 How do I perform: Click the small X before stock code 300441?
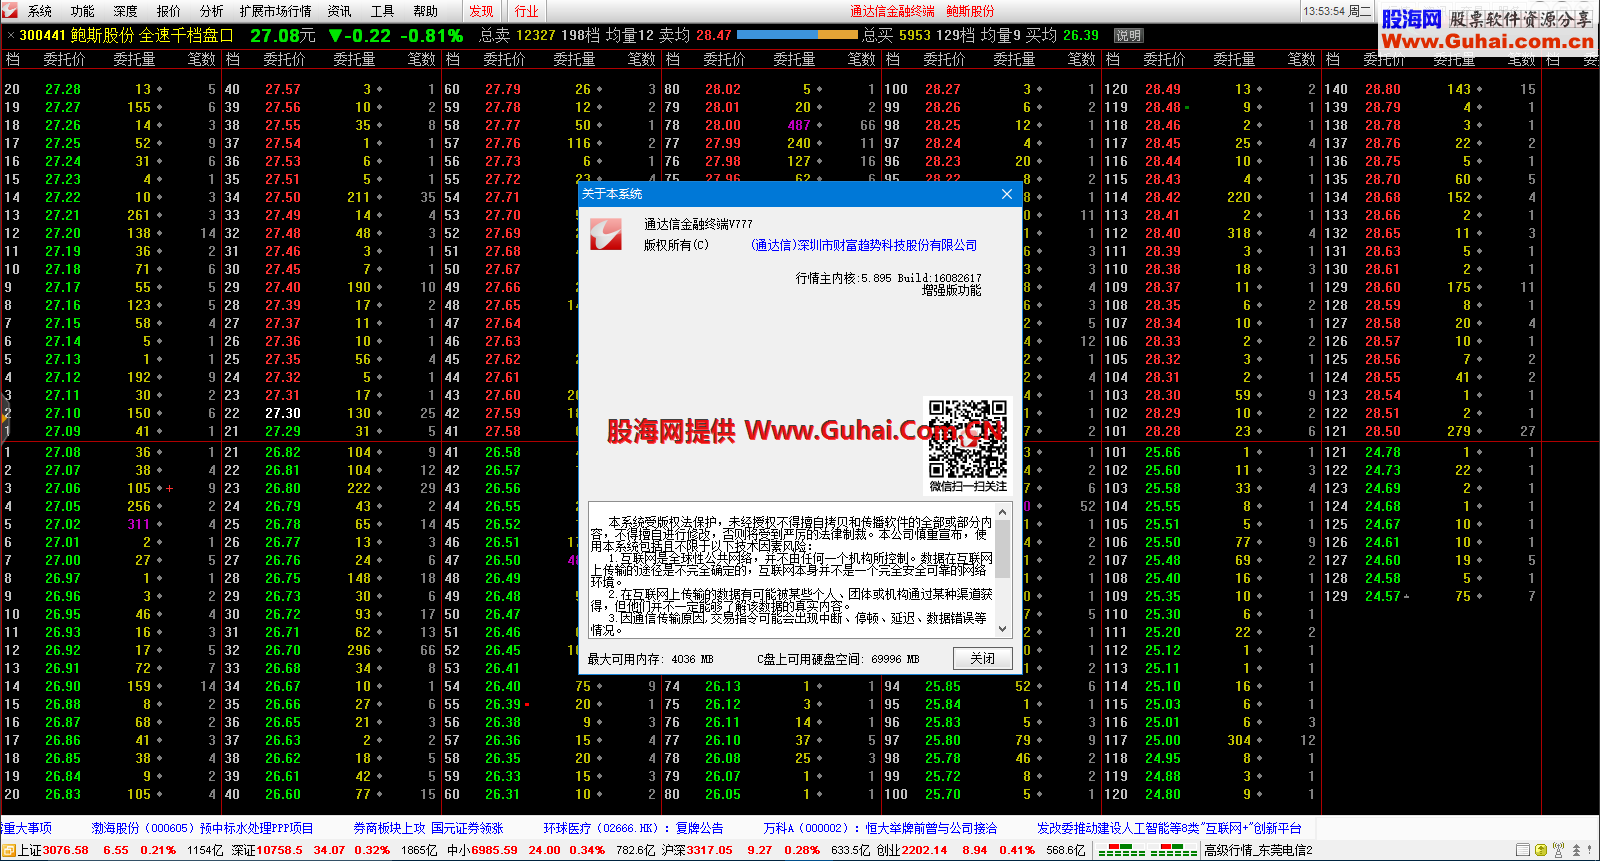tap(11, 36)
